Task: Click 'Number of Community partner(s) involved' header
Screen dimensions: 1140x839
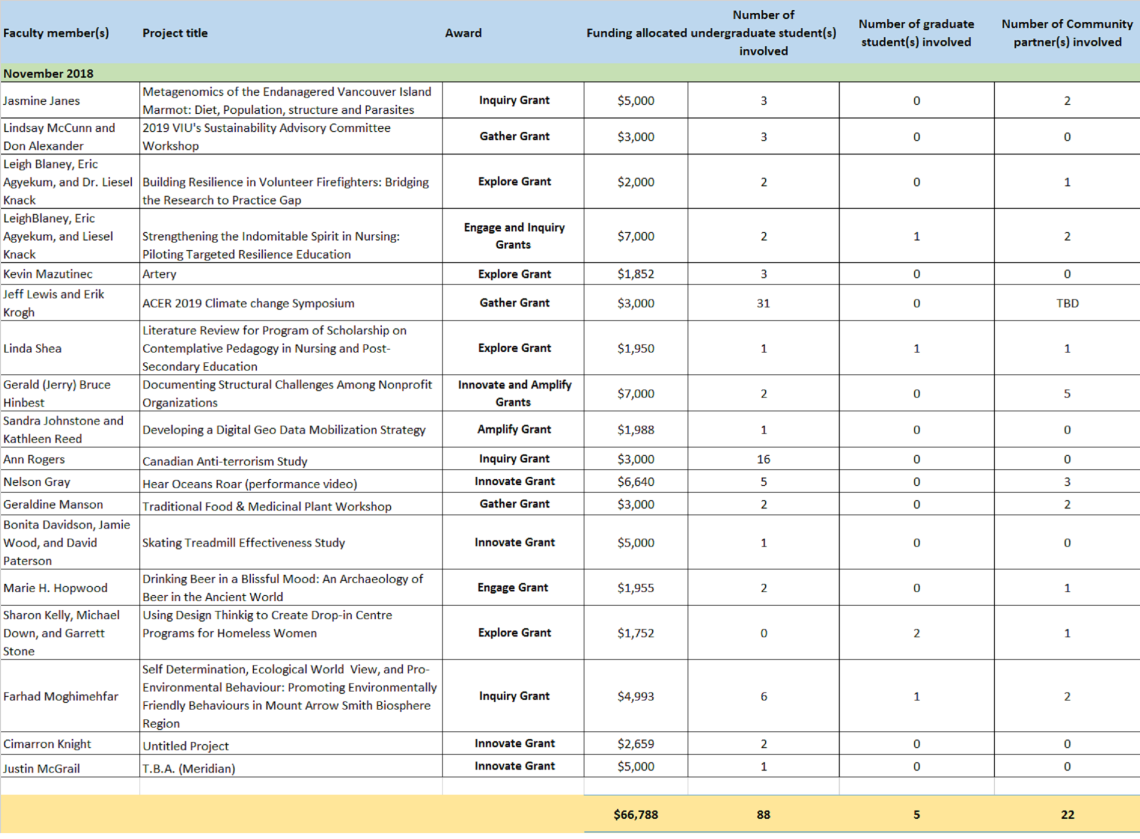Action: 1067,33
